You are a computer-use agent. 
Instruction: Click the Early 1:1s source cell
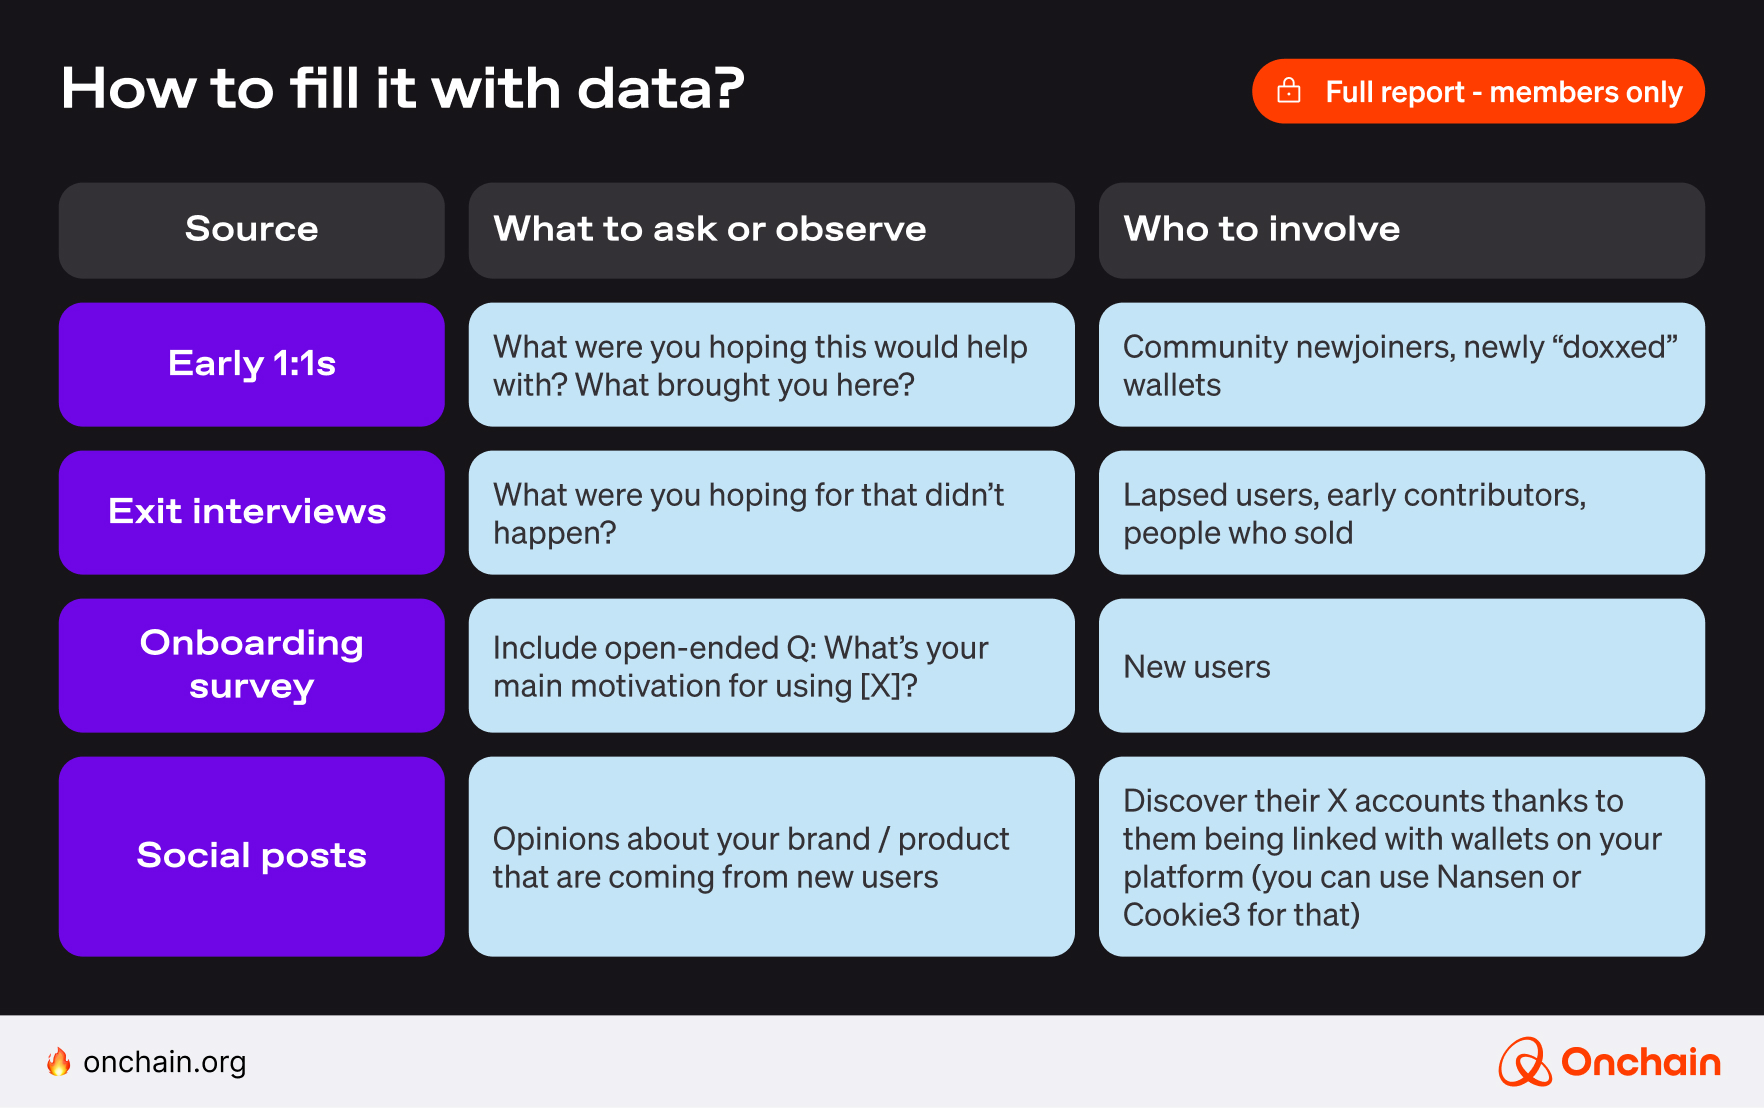[251, 364]
